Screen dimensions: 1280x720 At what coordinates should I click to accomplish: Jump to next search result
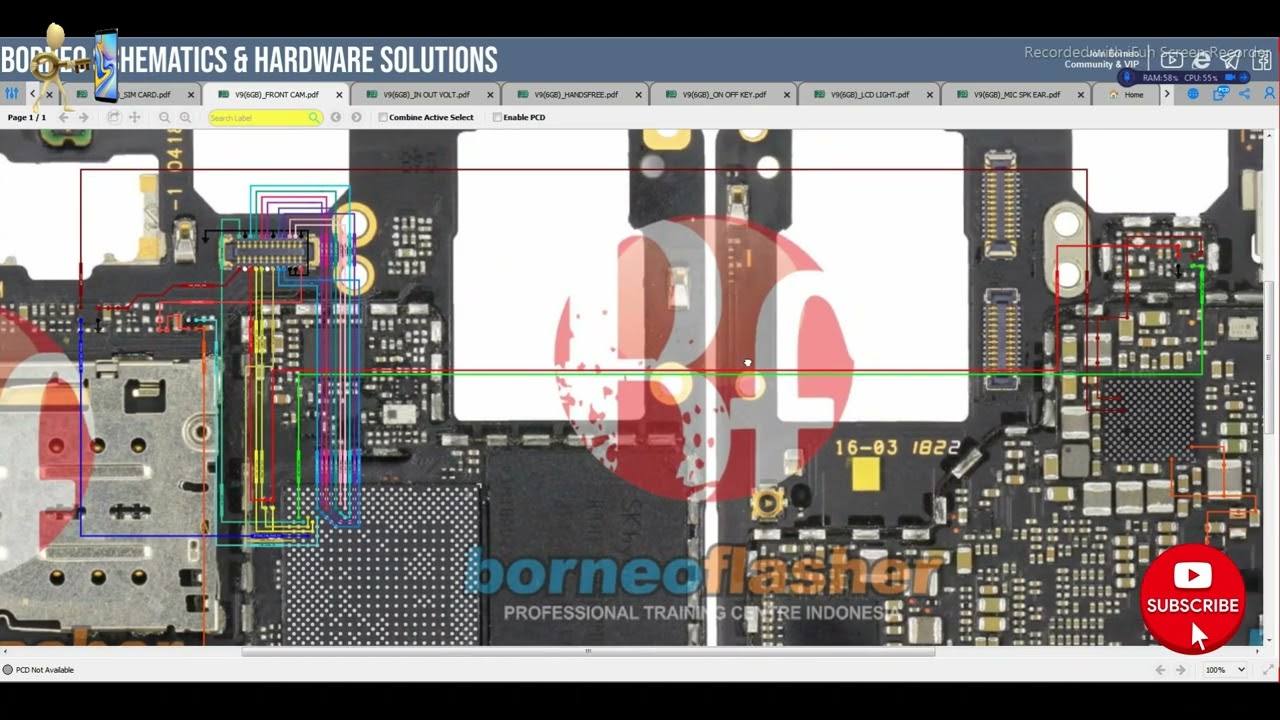pos(356,117)
